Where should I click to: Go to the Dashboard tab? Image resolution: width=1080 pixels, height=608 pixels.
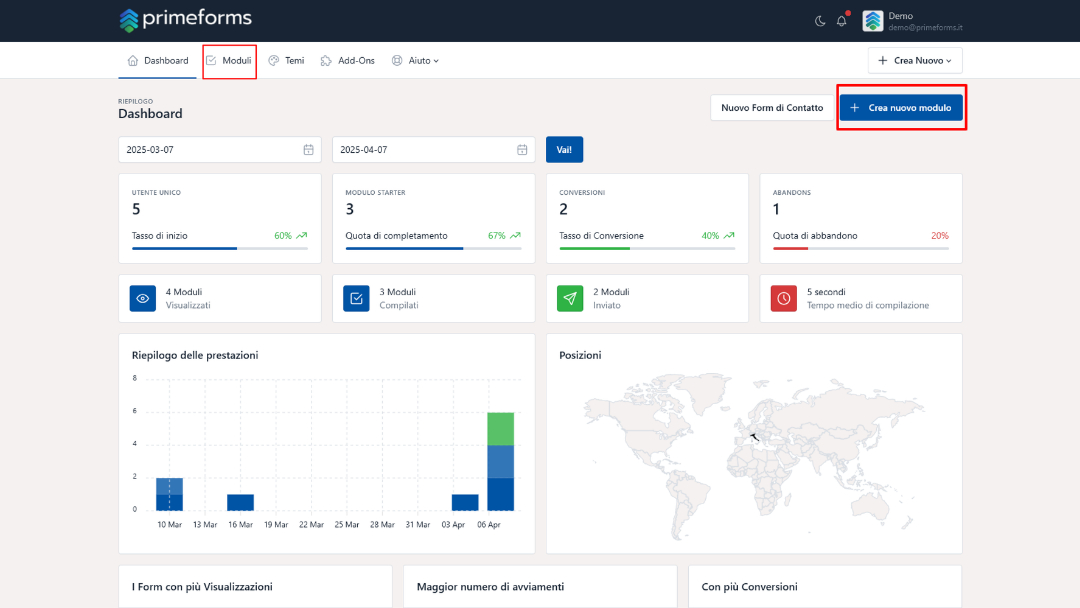pos(158,61)
